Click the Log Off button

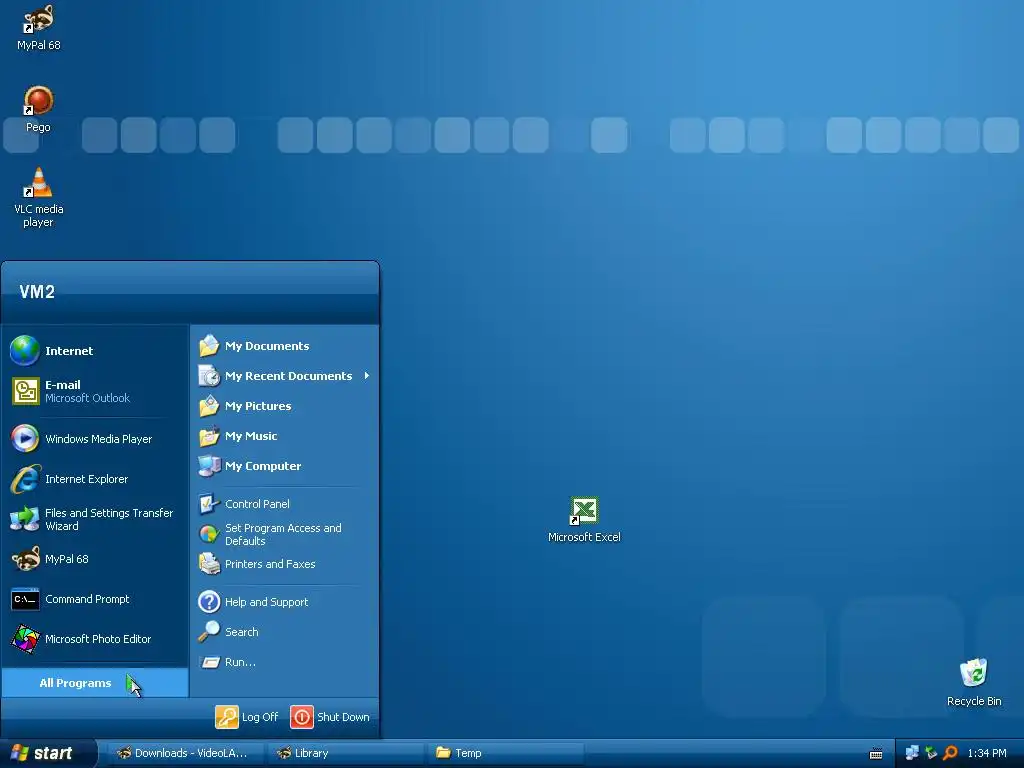click(x=247, y=716)
